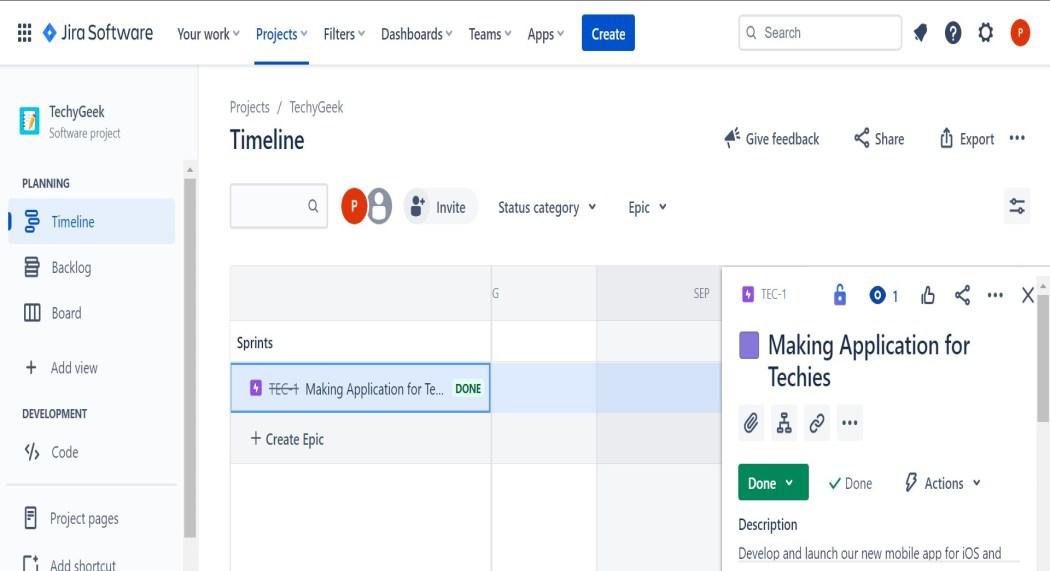Open the more options menu next to Export
Viewport: 1050px width, 571px height.
[x=1017, y=139]
